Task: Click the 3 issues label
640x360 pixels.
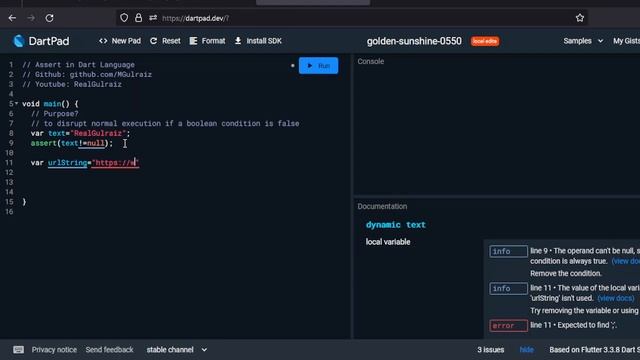Action: (x=491, y=350)
